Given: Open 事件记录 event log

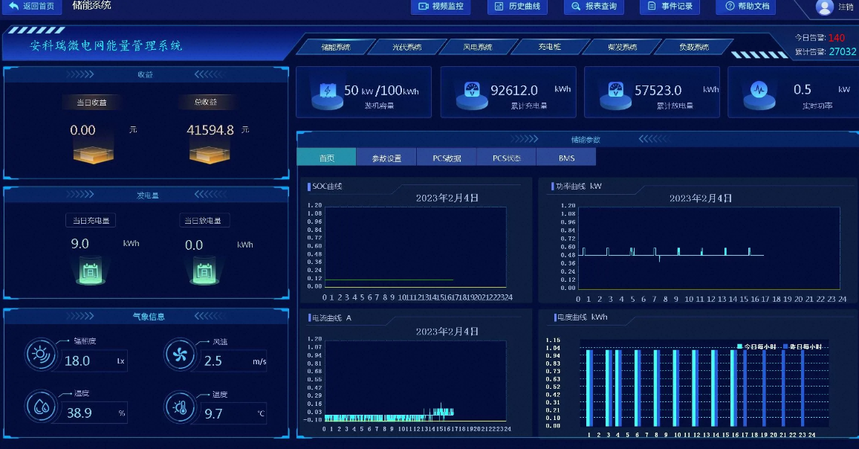Looking at the screenshot, I should [669, 7].
